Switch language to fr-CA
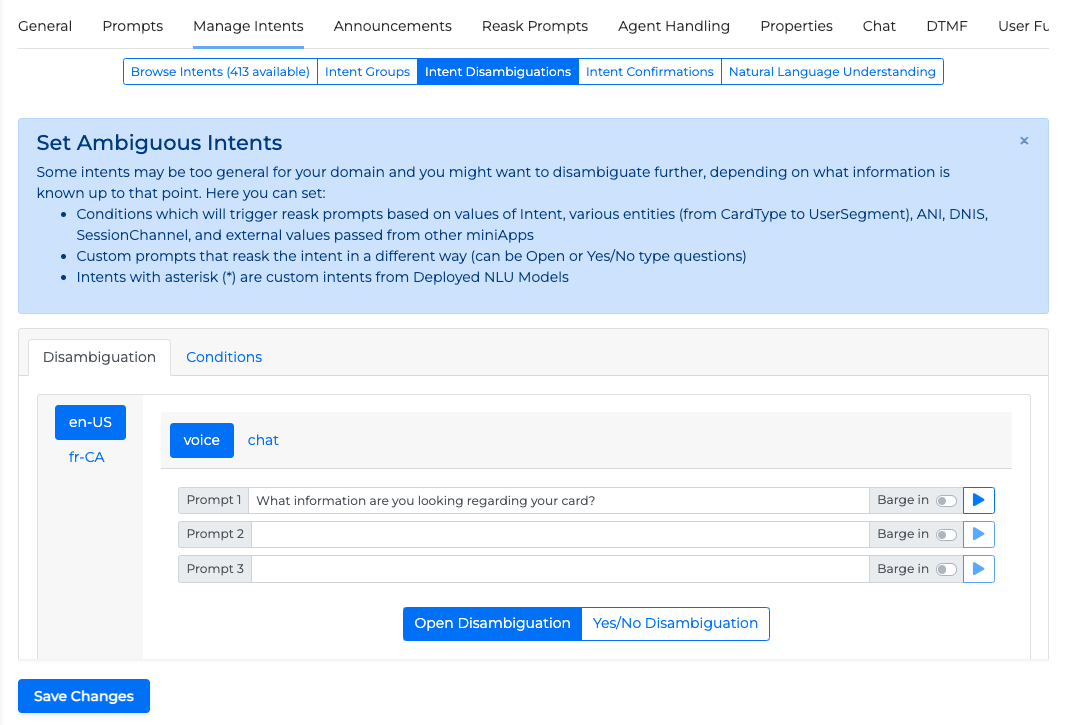Viewport: 1067px width, 725px height. click(x=86, y=457)
